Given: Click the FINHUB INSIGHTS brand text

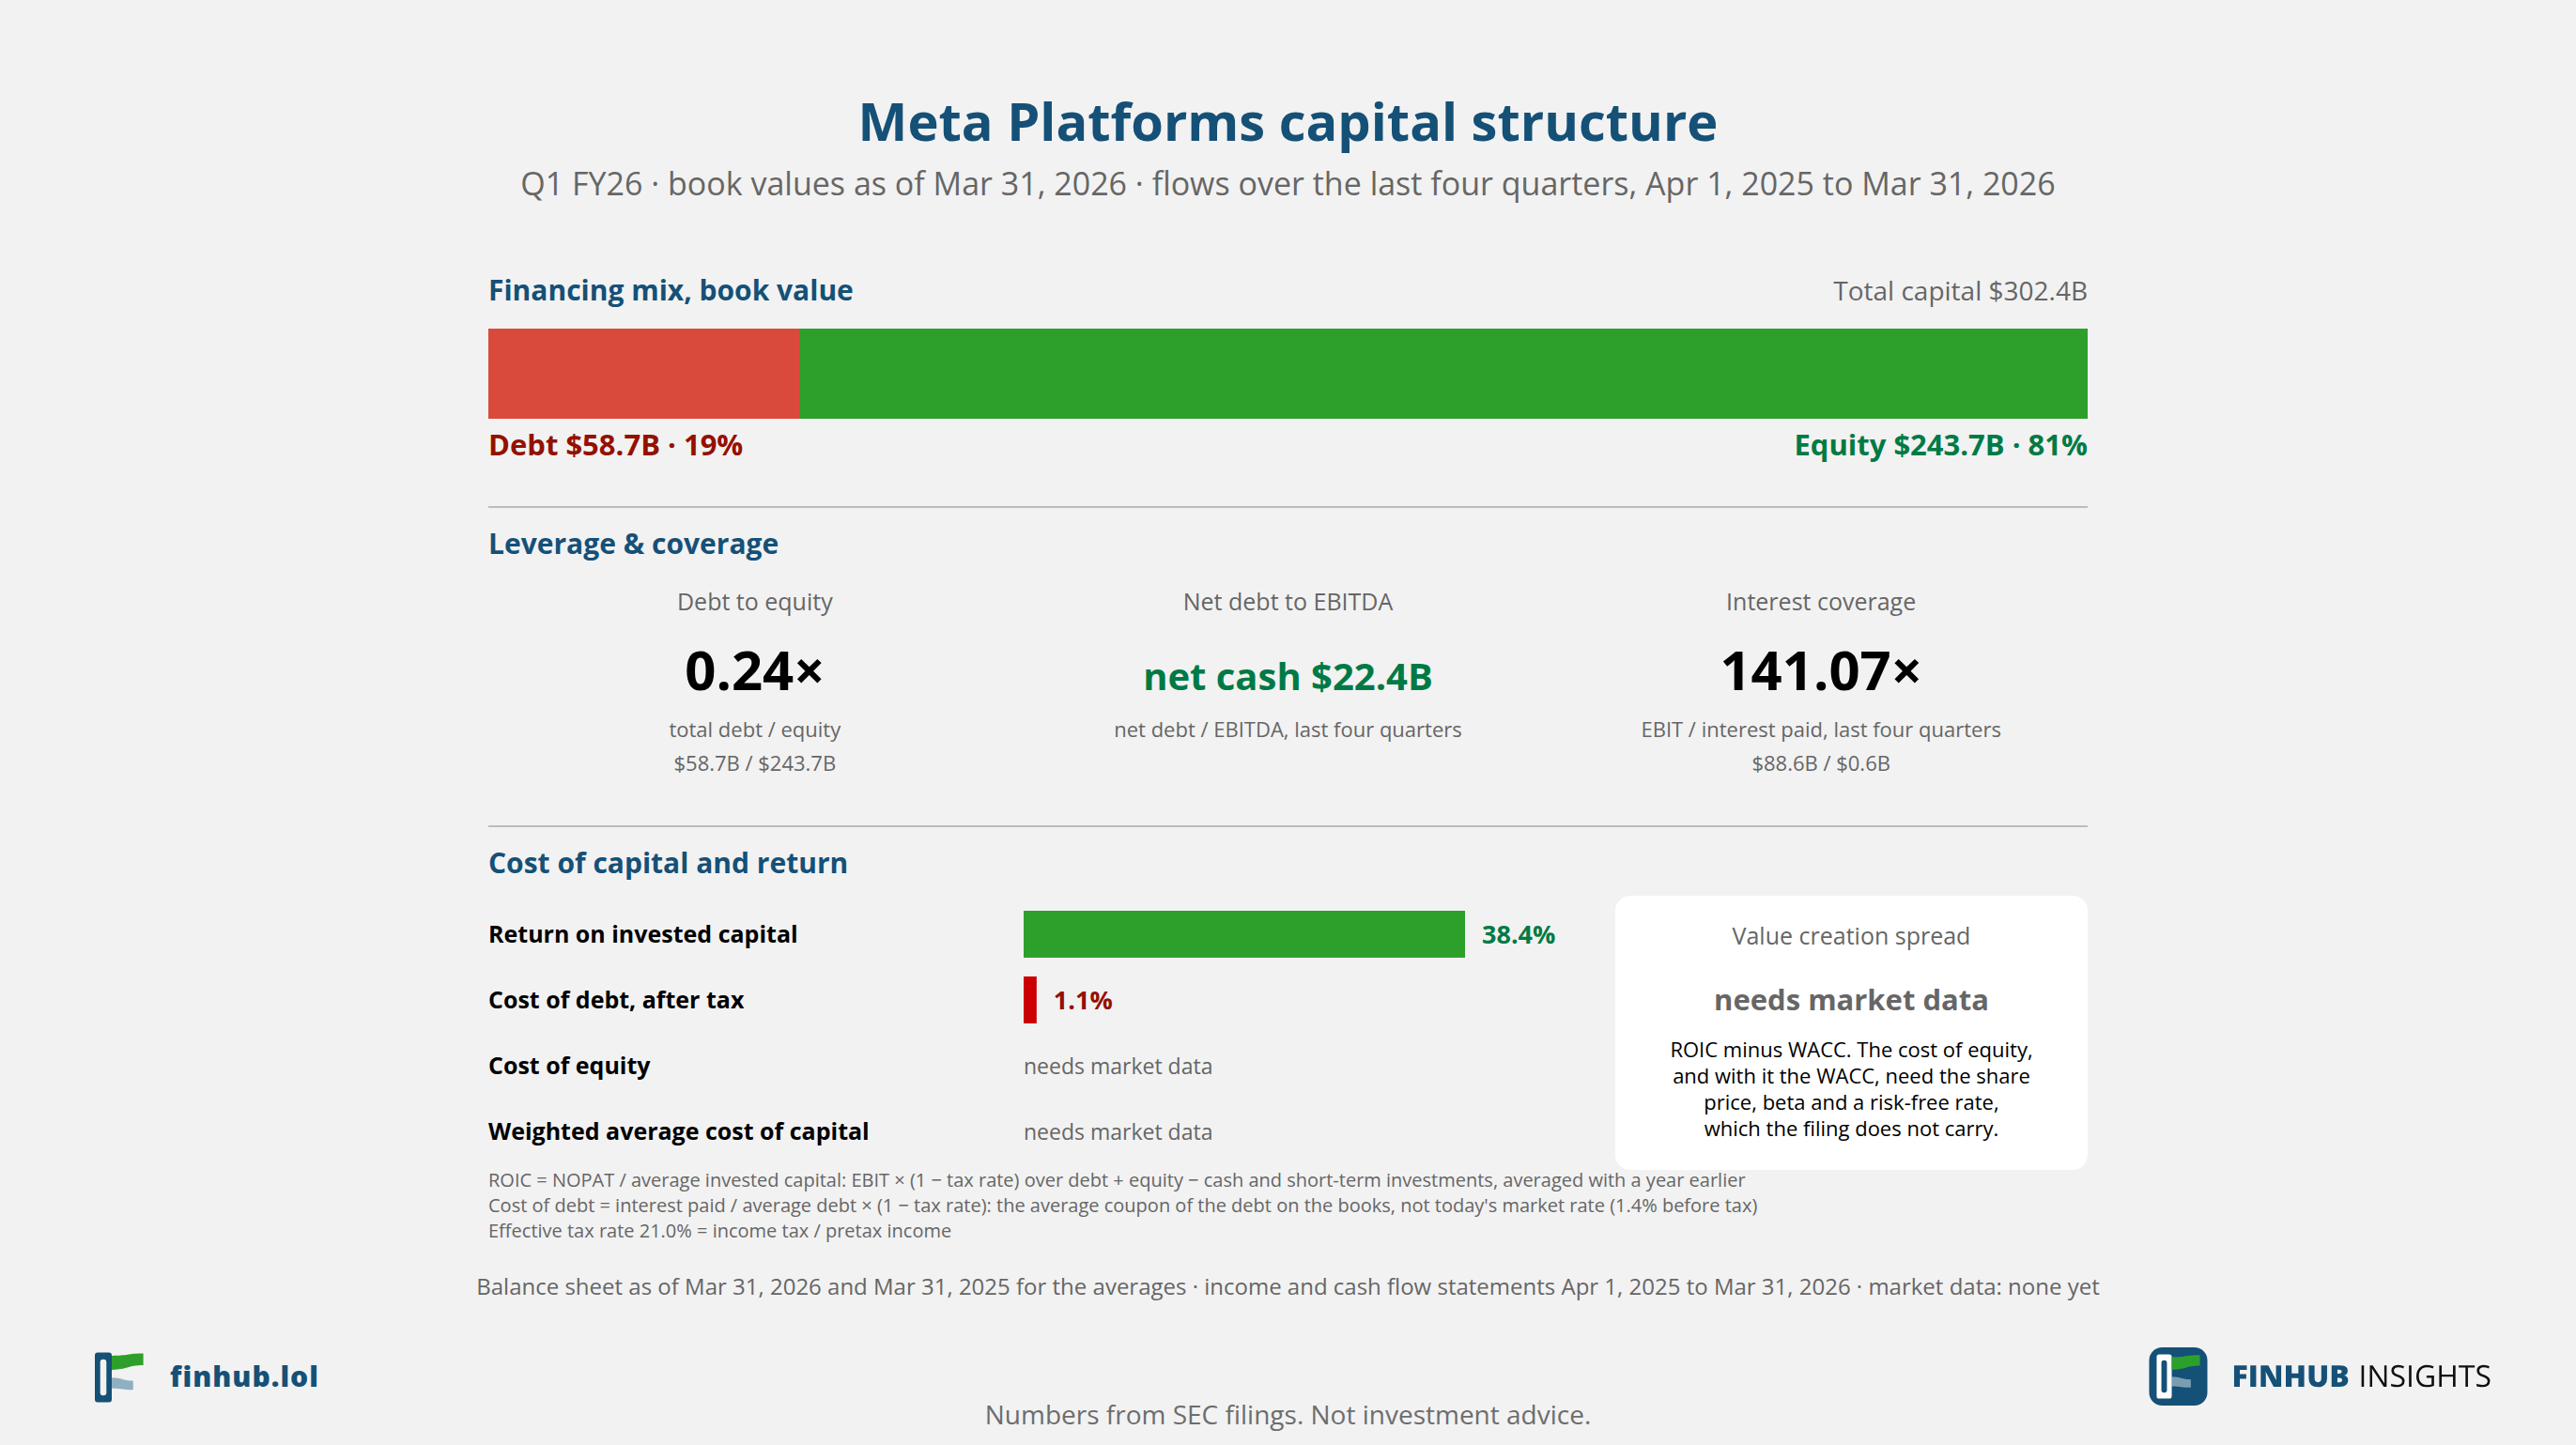Looking at the screenshot, I should pos(2360,1376).
